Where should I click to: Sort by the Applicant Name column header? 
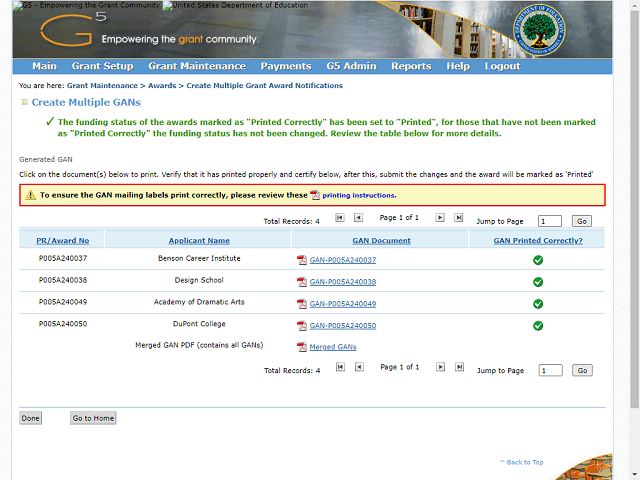197,240
